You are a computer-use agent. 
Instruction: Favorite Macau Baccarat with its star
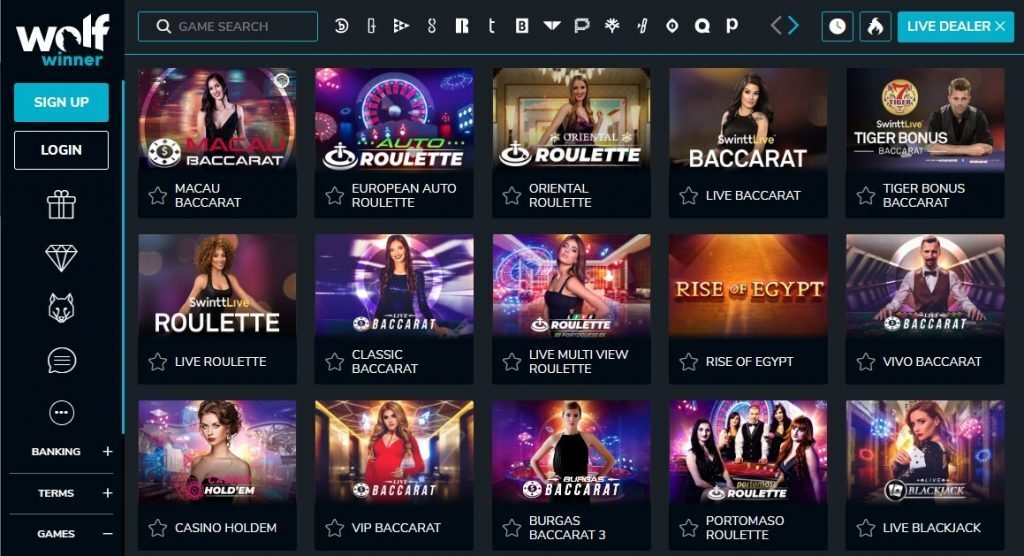(x=157, y=195)
